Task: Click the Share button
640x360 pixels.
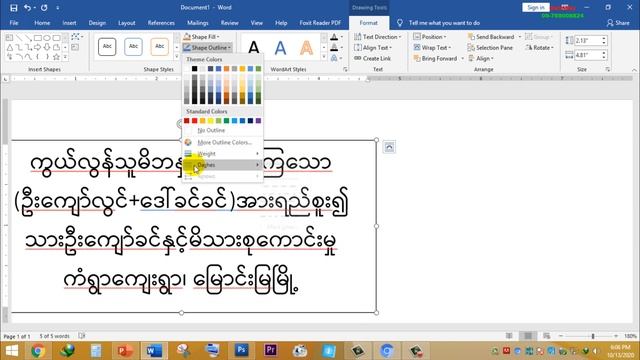Action: point(618,23)
